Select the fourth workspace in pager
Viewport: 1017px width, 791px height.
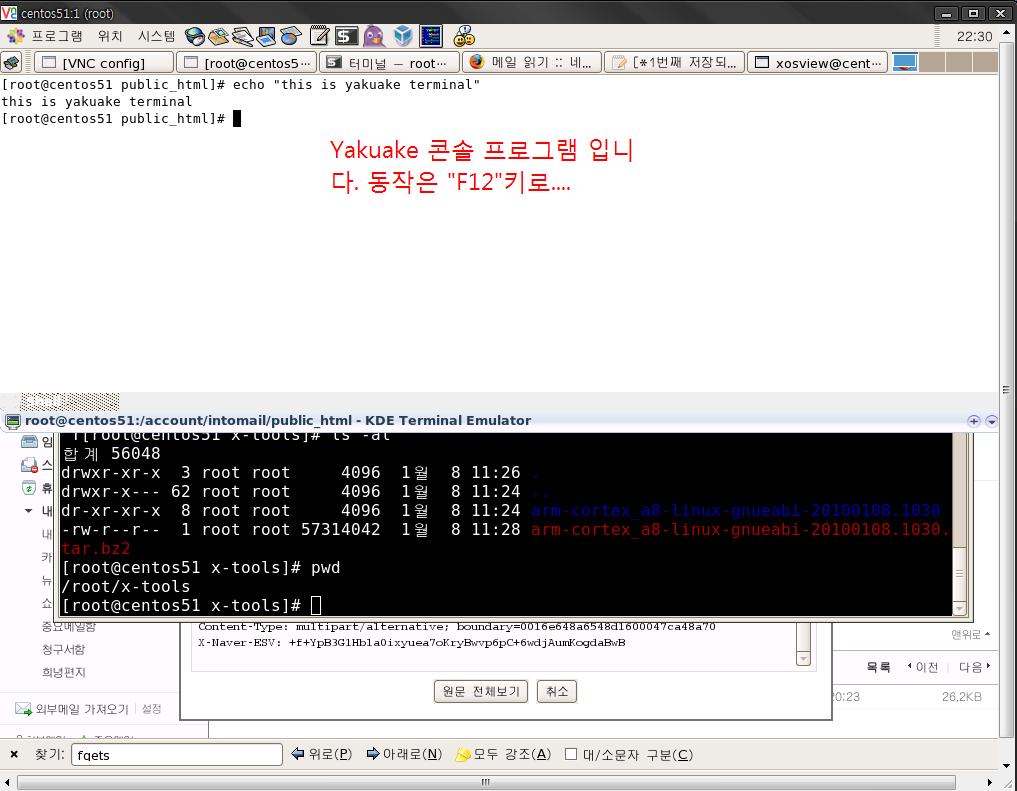(x=985, y=62)
